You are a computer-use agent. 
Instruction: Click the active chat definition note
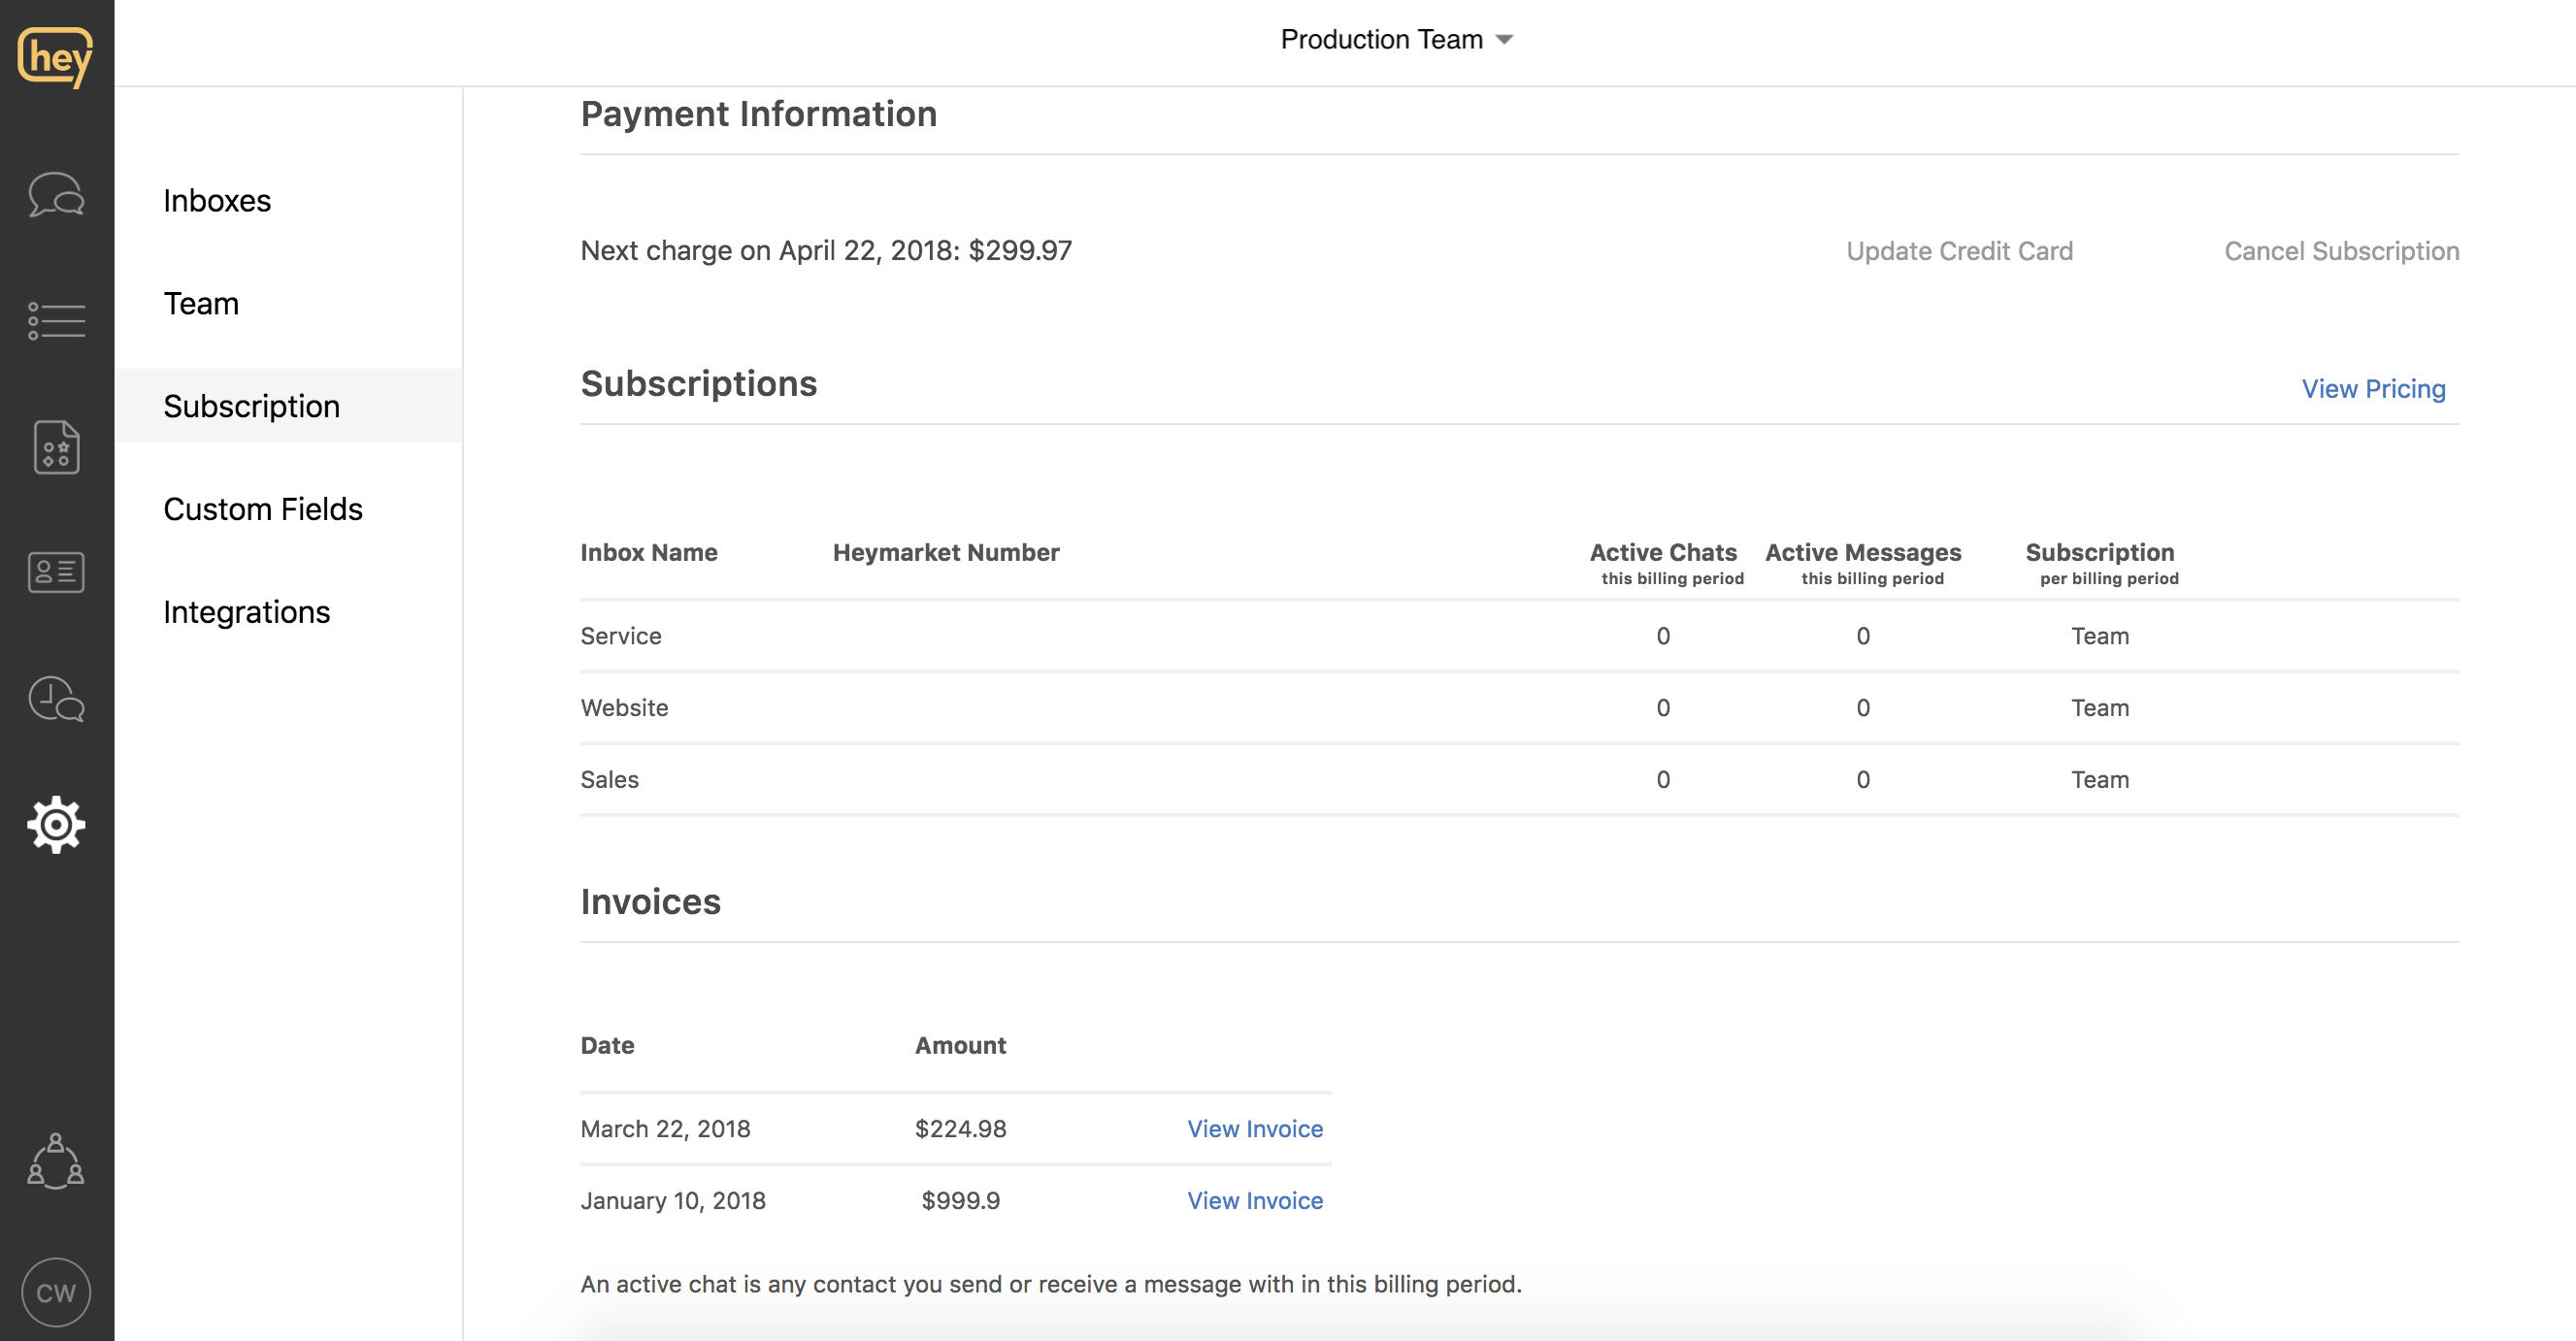pyautogui.click(x=1051, y=1284)
